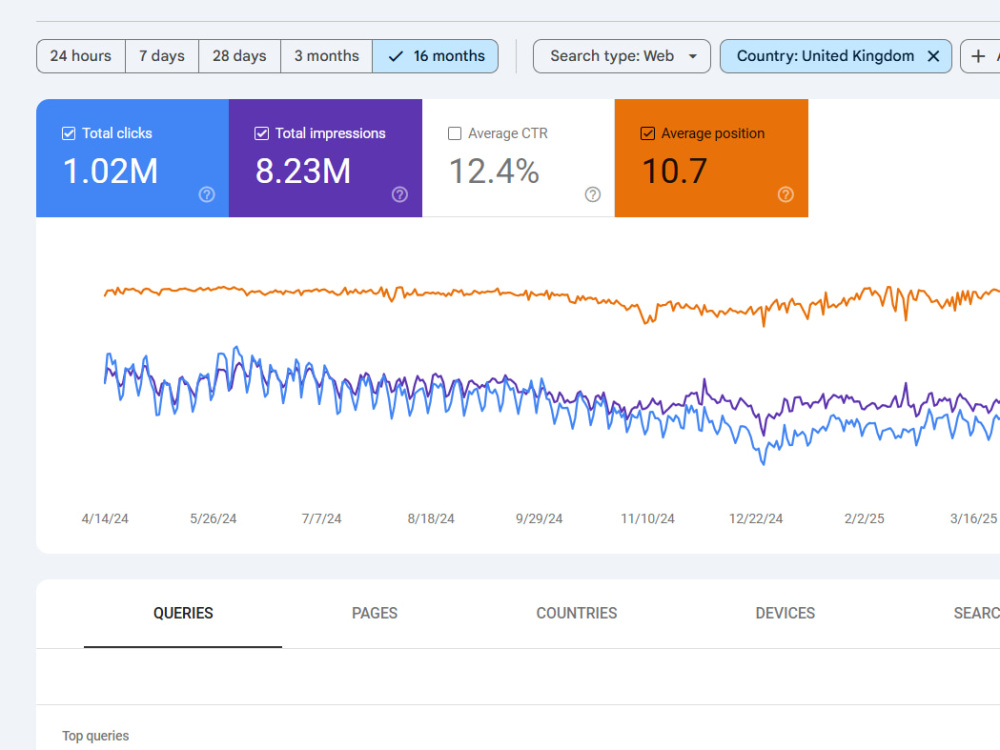Switch to the COUNTRIES tab
Viewport: 1000px width, 750px height.
click(x=577, y=613)
